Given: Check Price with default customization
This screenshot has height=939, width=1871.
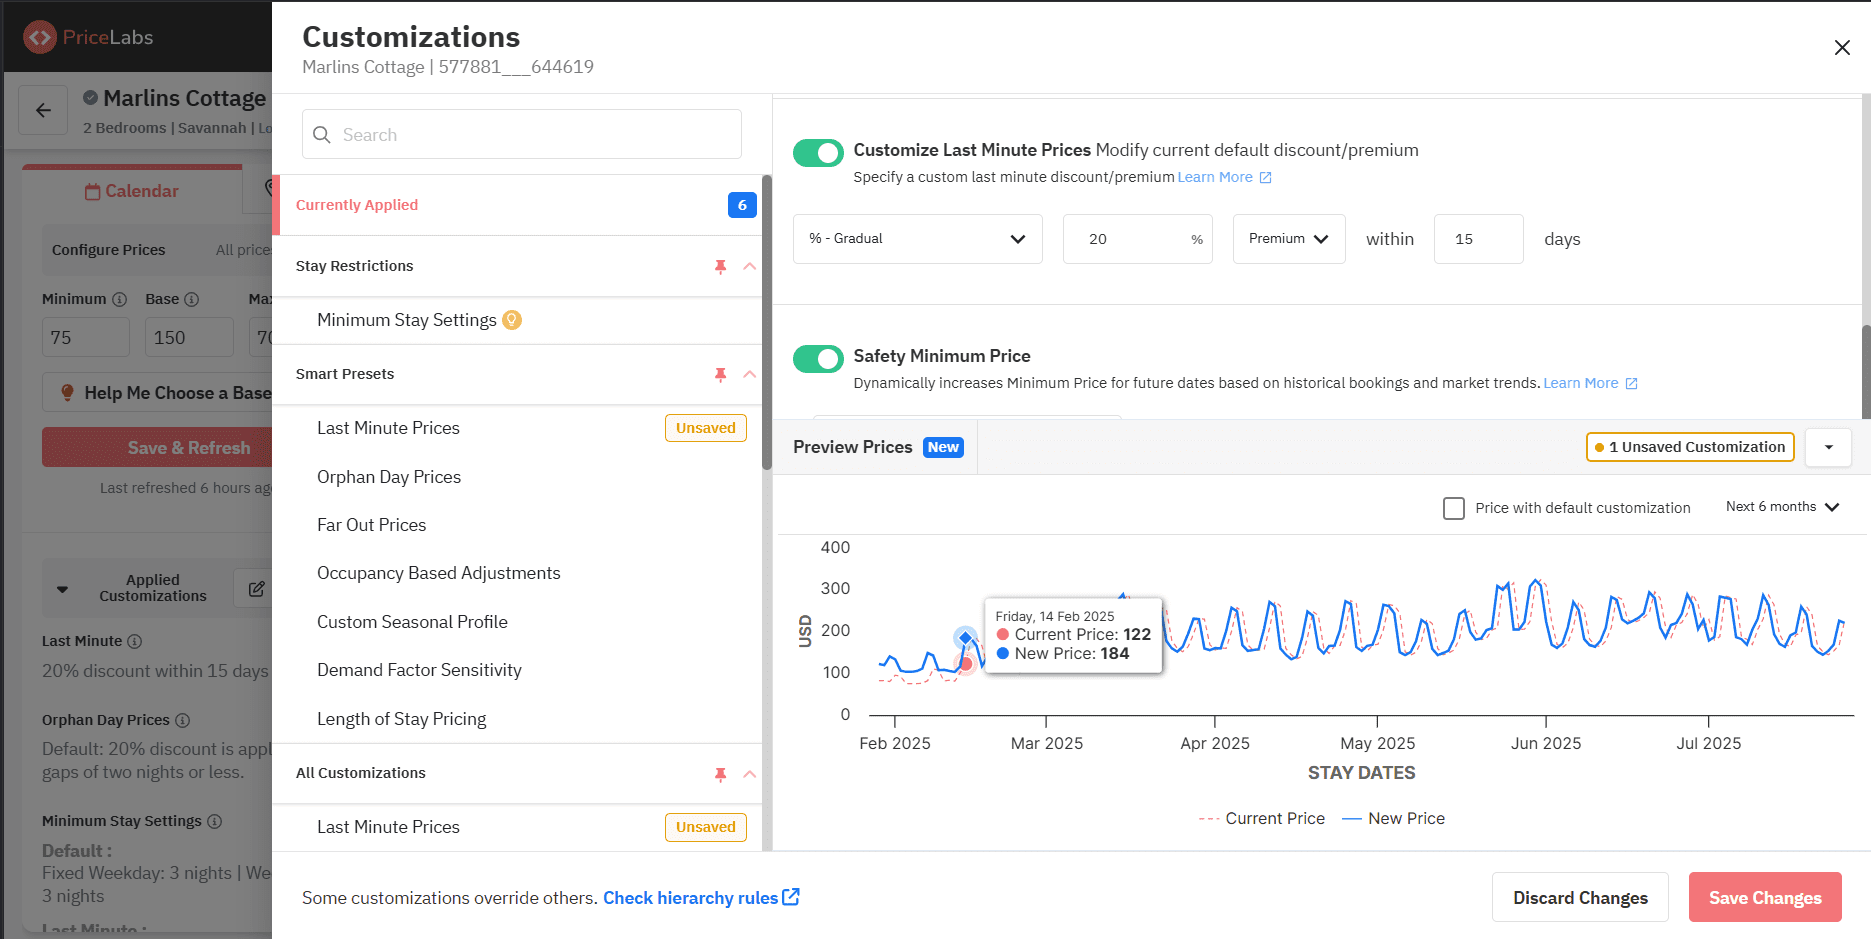Looking at the screenshot, I should tap(1453, 508).
